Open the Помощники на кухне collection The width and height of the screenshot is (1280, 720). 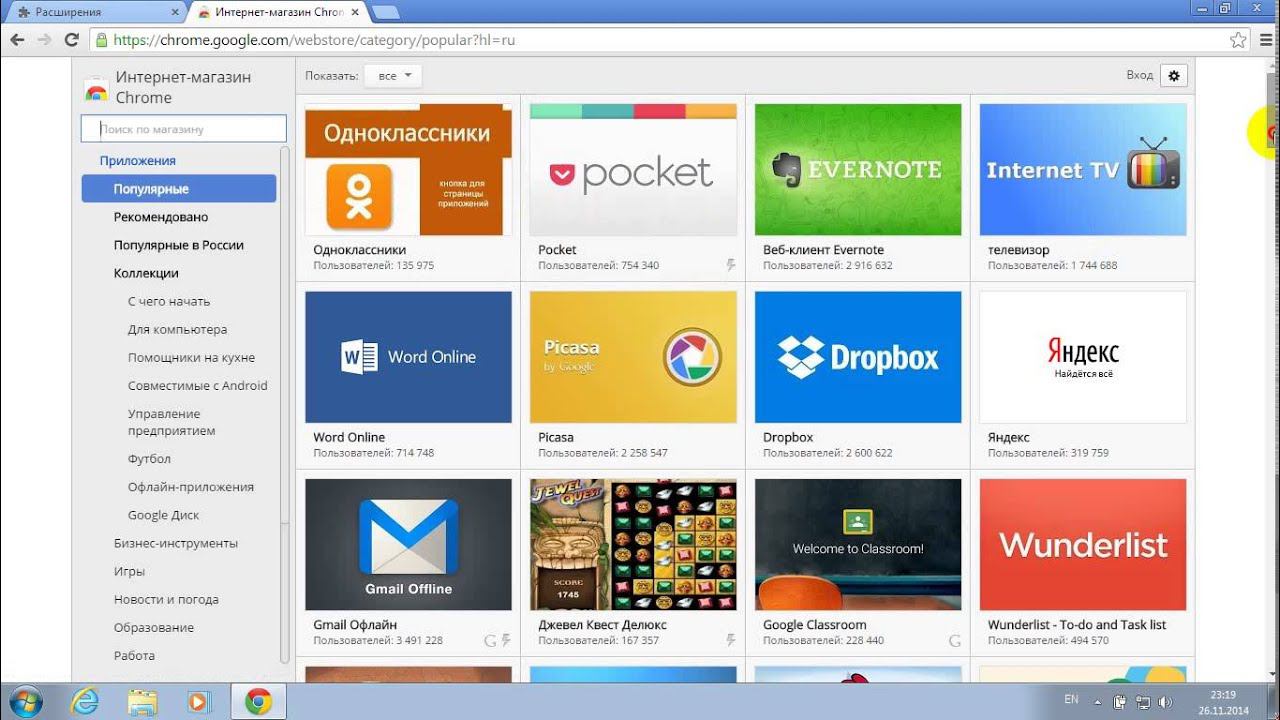click(x=191, y=357)
